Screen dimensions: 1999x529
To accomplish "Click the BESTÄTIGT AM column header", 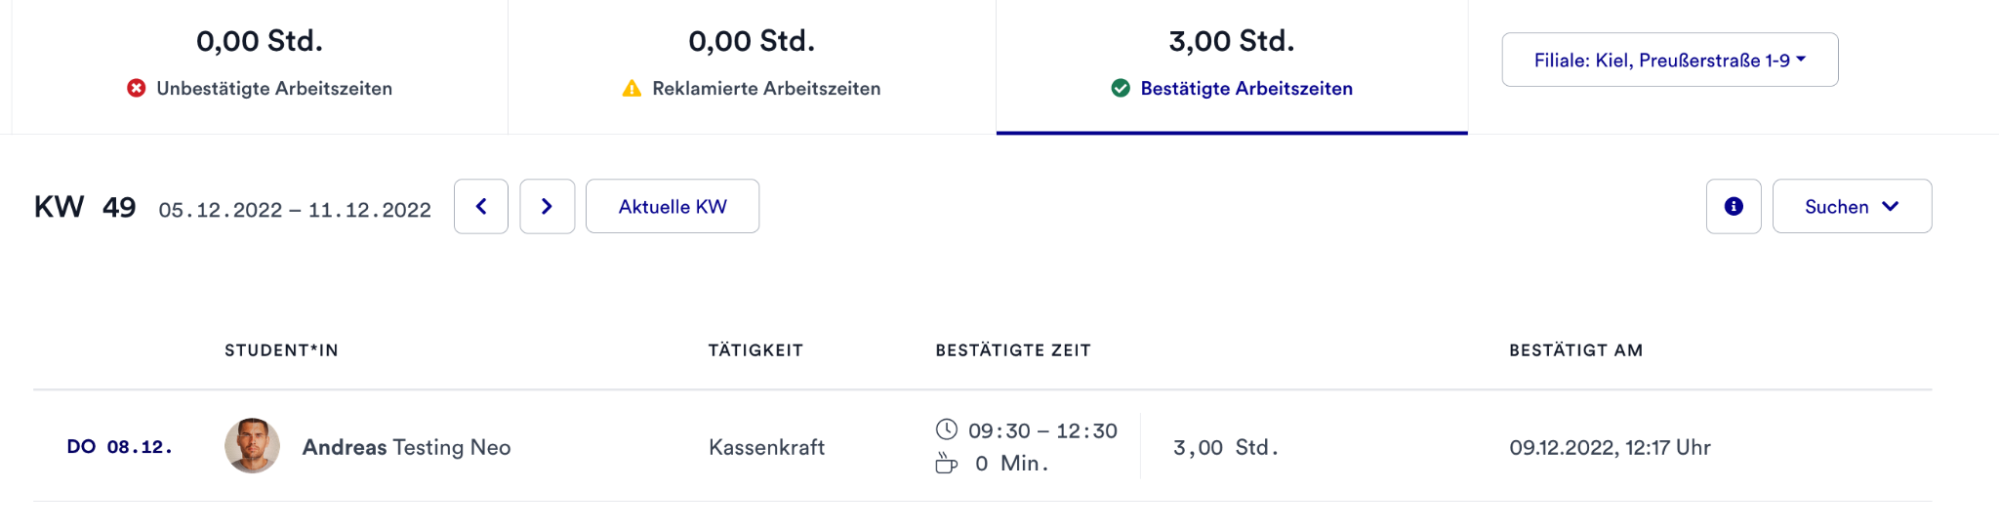I will pos(1575,350).
